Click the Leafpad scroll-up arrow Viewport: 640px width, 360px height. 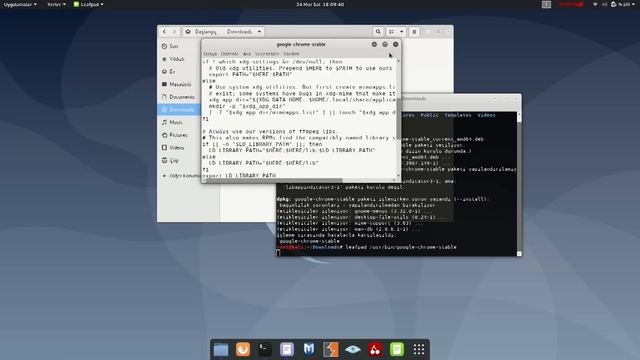click(x=398, y=60)
